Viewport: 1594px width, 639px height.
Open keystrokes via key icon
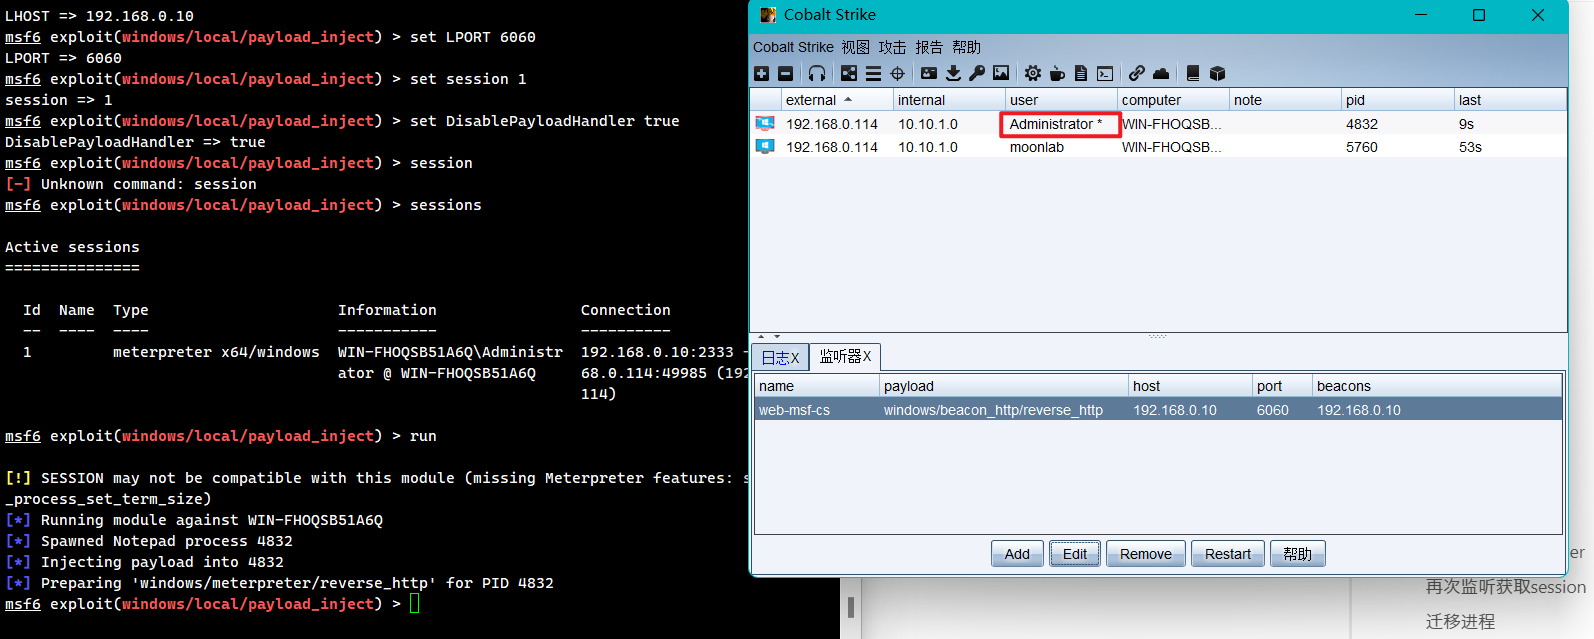pos(977,73)
